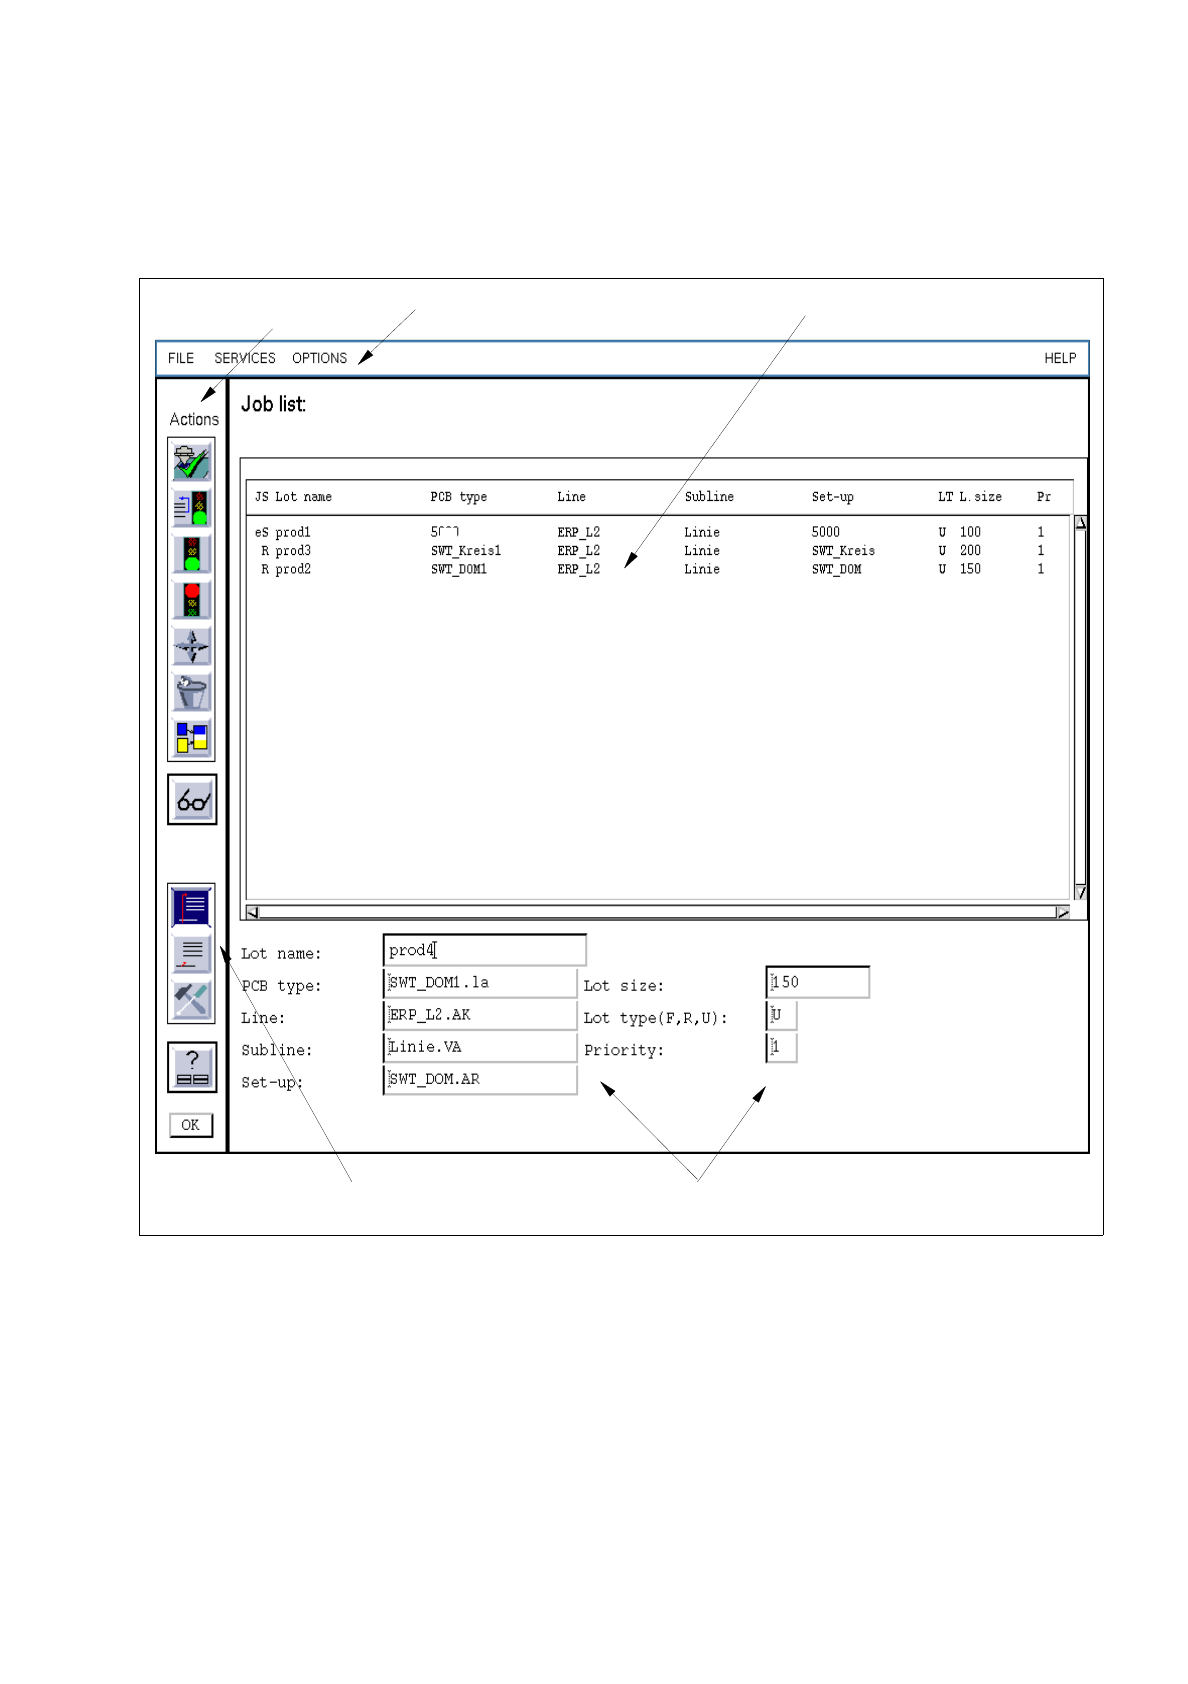The width and height of the screenshot is (1188, 1684).
Task: Click the Priority field containing 1
Action: tap(782, 1047)
